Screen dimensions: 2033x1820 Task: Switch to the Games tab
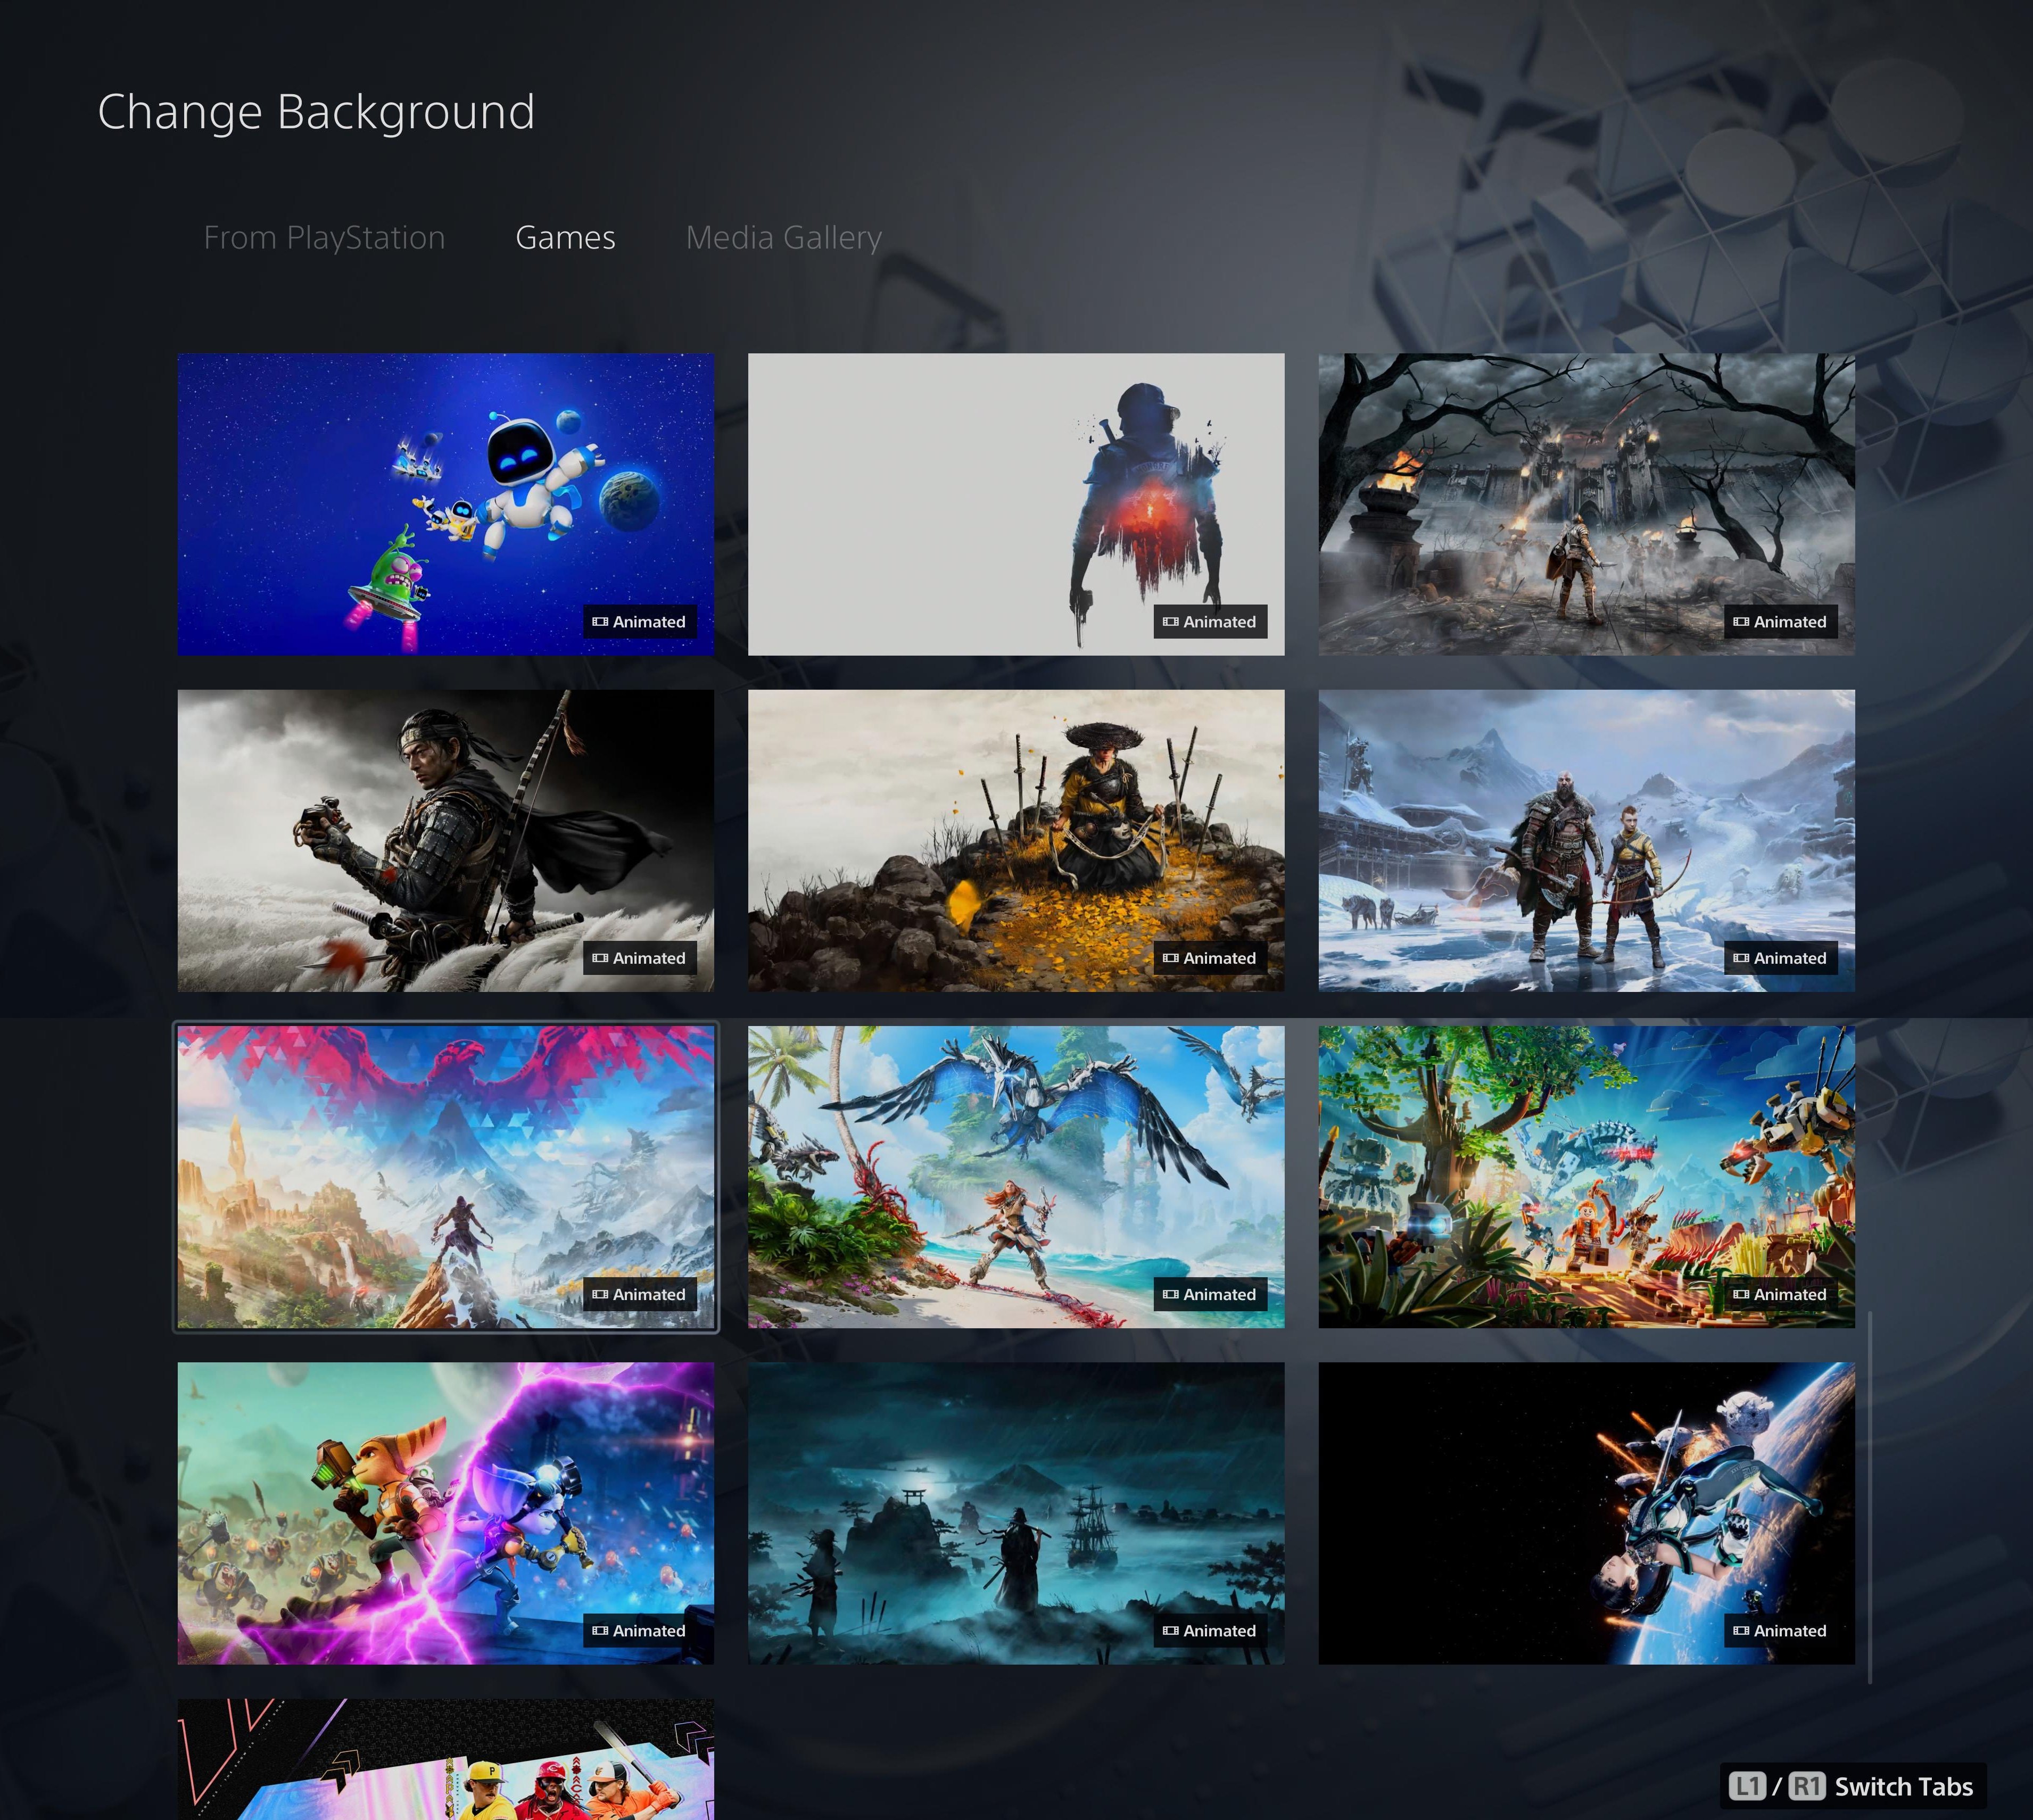tap(565, 237)
